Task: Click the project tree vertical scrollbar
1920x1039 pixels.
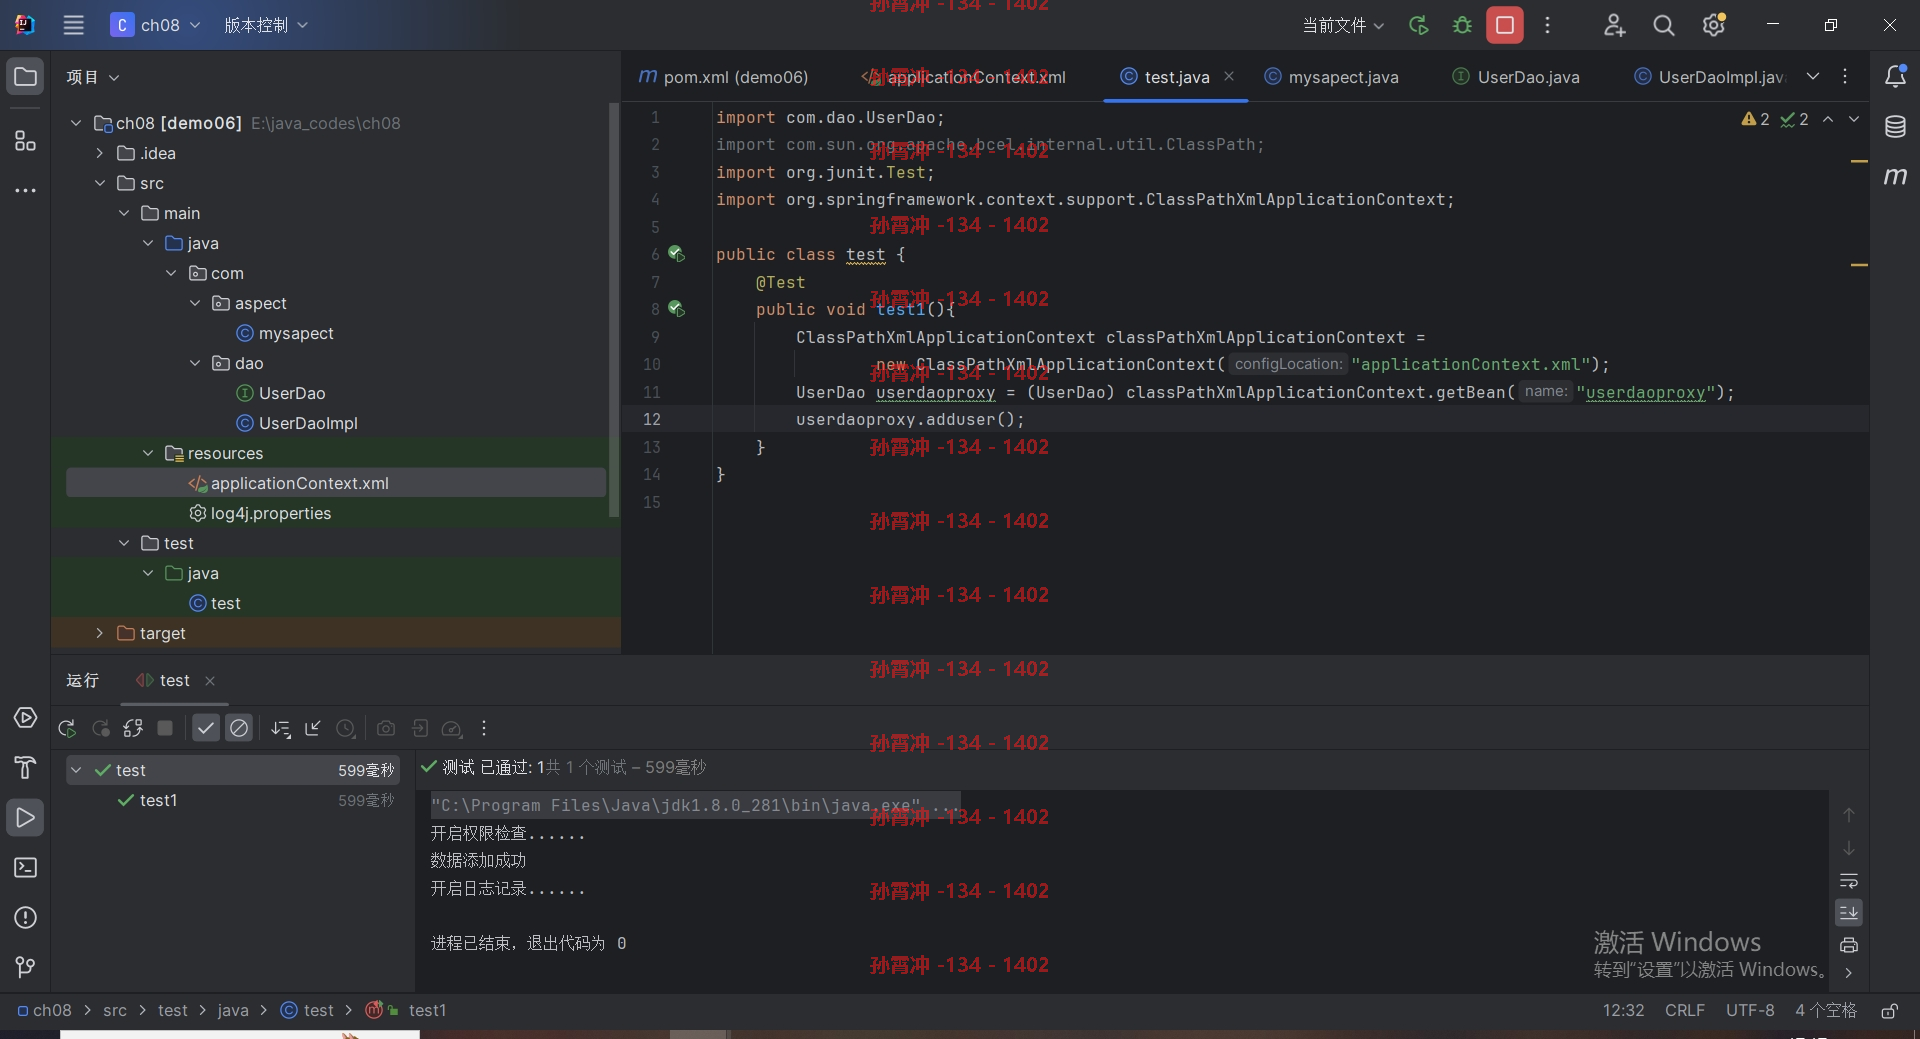Action: [614, 310]
